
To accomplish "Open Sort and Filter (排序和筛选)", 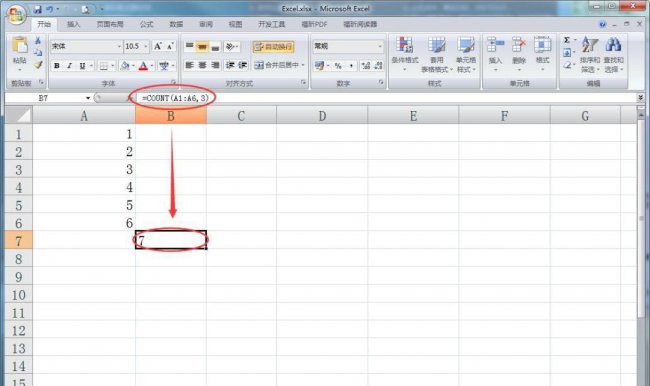I will click(x=589, y=54).
